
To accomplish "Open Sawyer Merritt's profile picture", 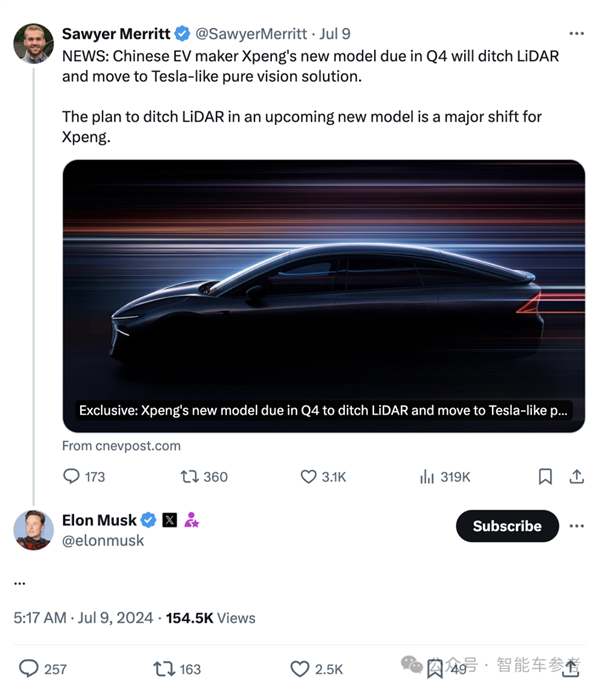I will pyautogui.click(x=33, y=43).
